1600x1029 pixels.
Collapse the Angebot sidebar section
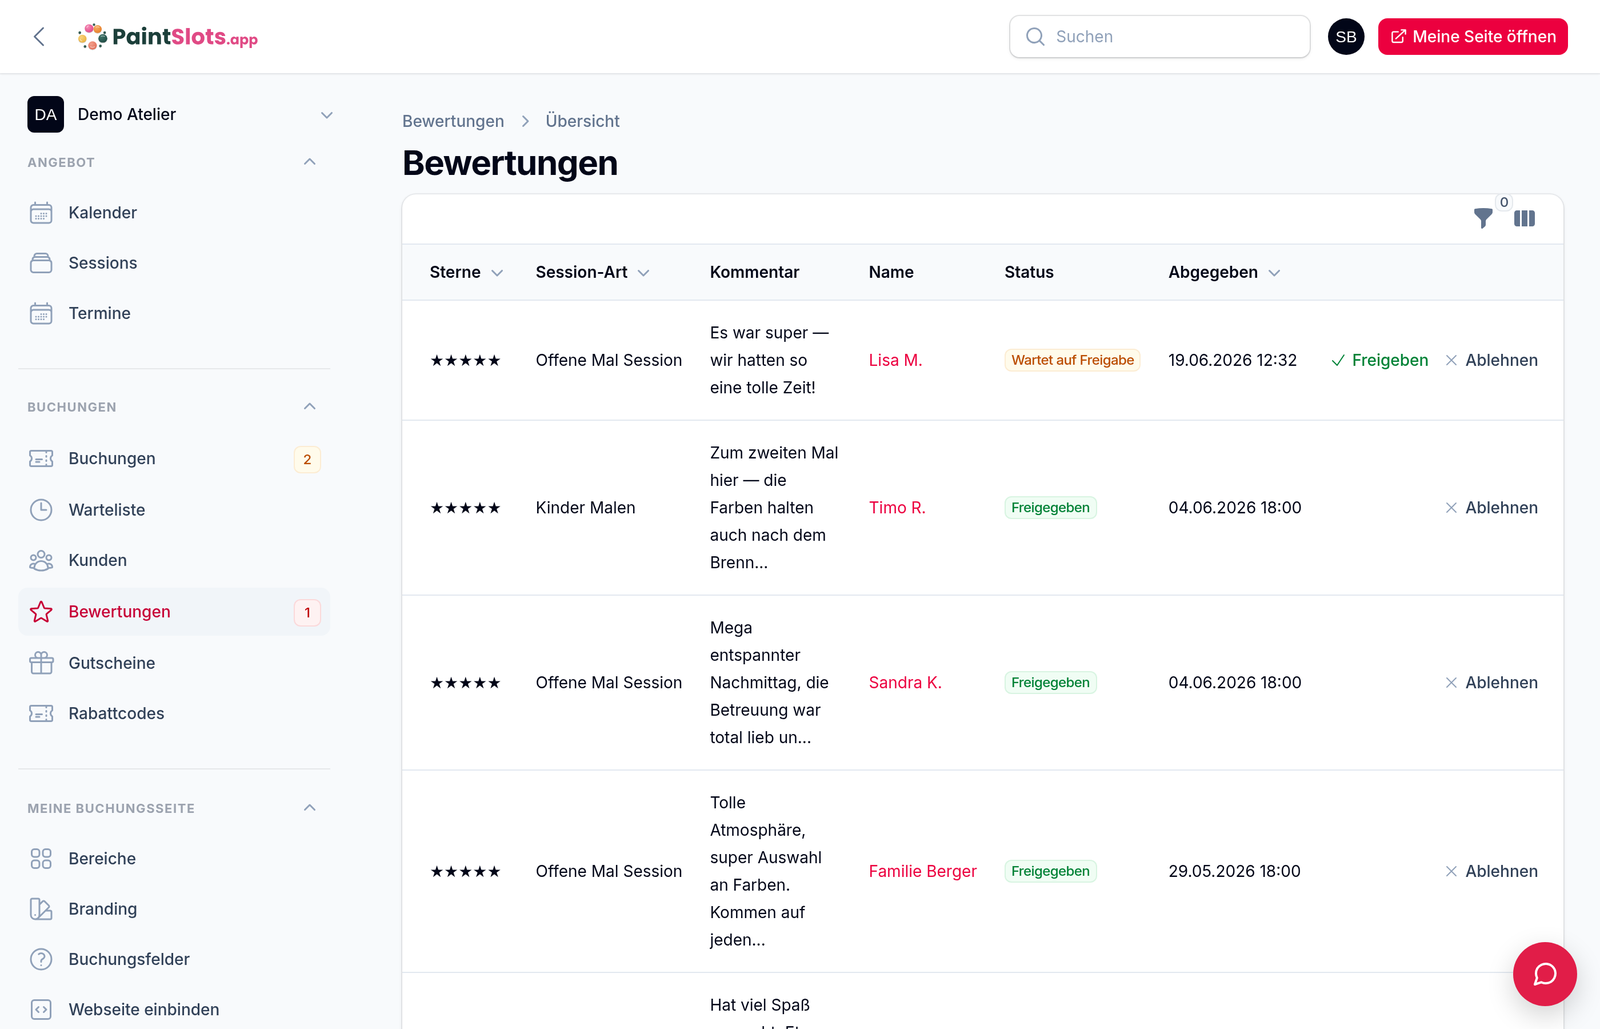pos(310,162)
